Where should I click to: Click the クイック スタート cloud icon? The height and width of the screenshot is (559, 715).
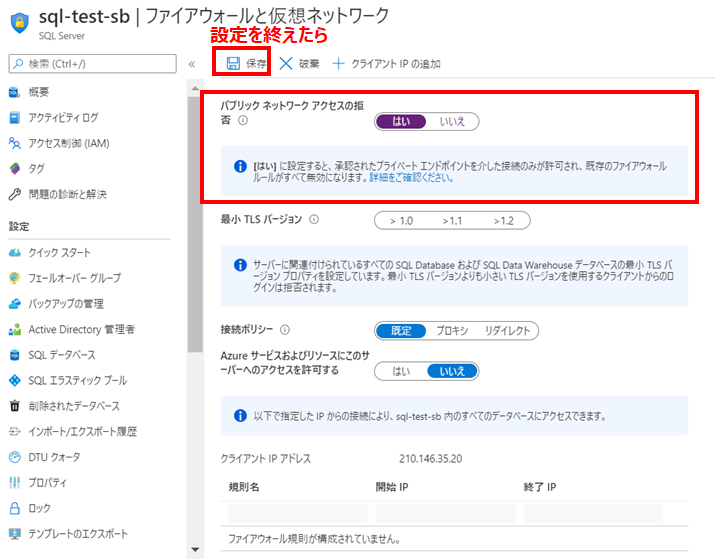click(x=15, y=253)
